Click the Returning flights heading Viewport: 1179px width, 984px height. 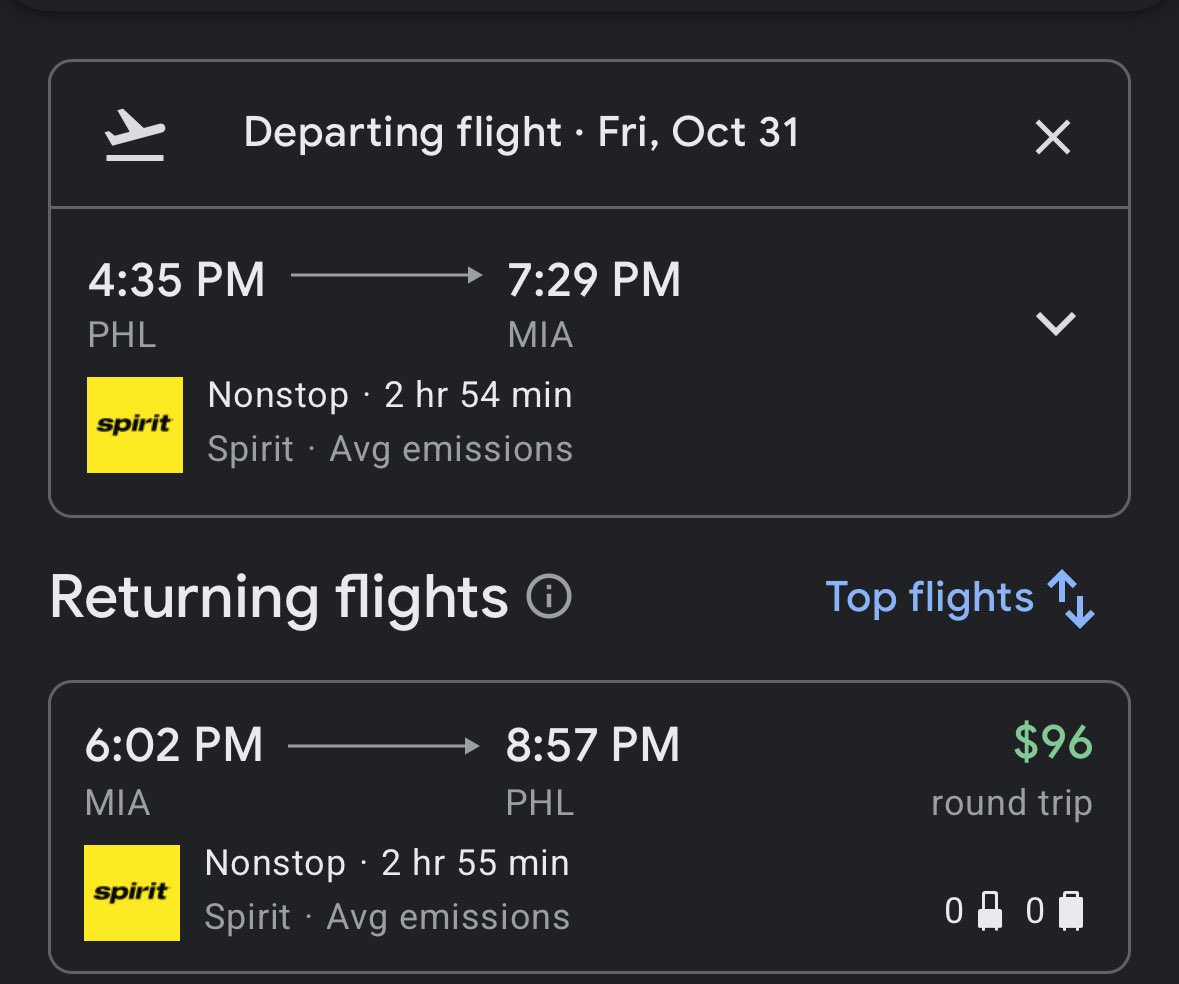point(279,598)
